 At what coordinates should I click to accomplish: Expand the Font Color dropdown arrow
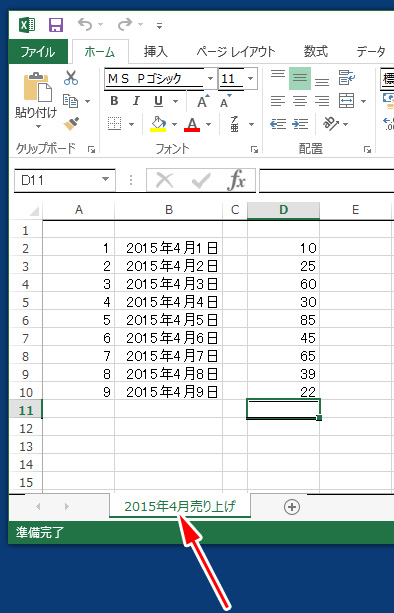[208, 124]
